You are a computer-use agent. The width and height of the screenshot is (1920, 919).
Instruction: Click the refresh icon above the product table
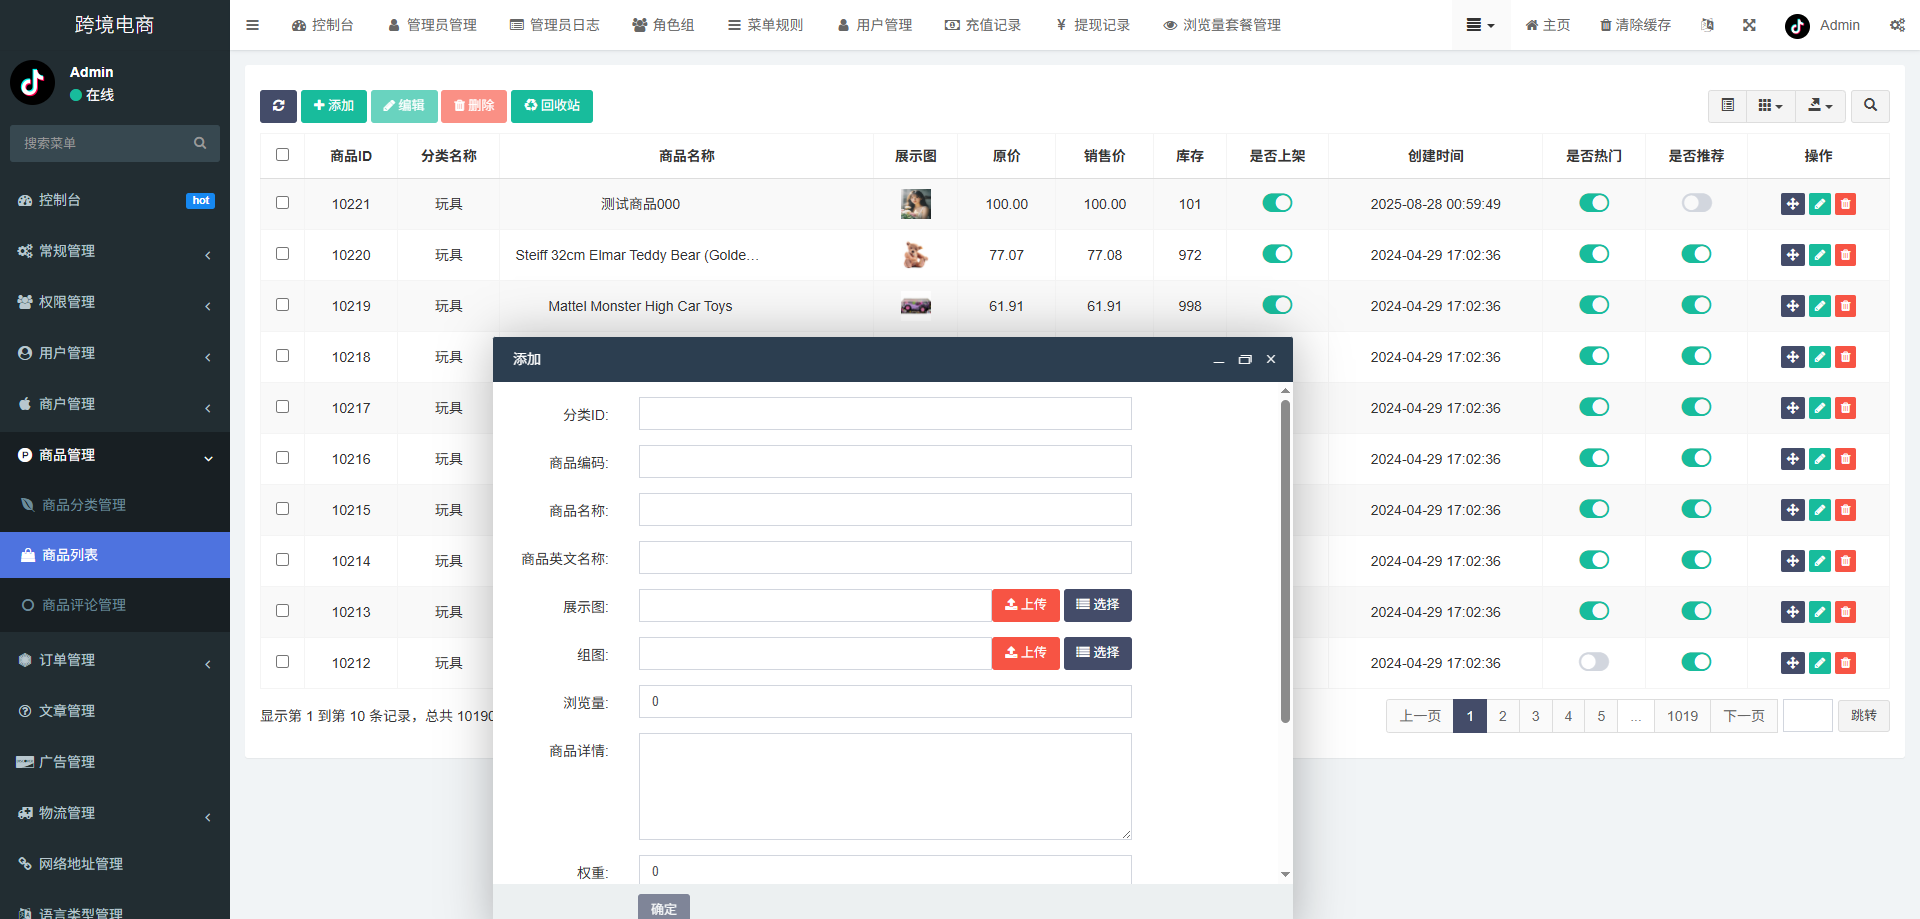[x=278, y=106]
